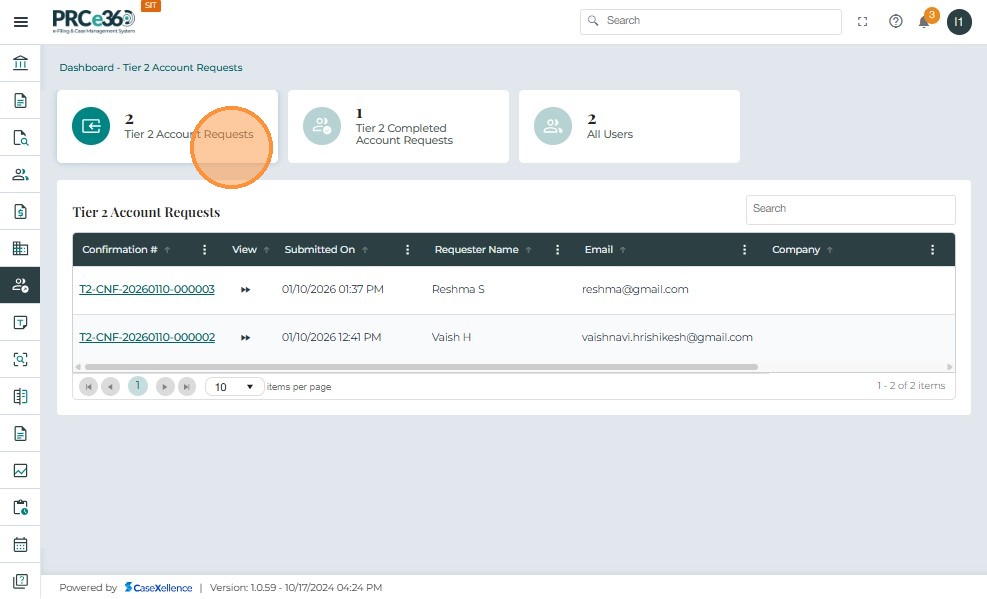Screen dimensions: 987x599
Task: Sort by Email column header
Action: pos(599,250)
